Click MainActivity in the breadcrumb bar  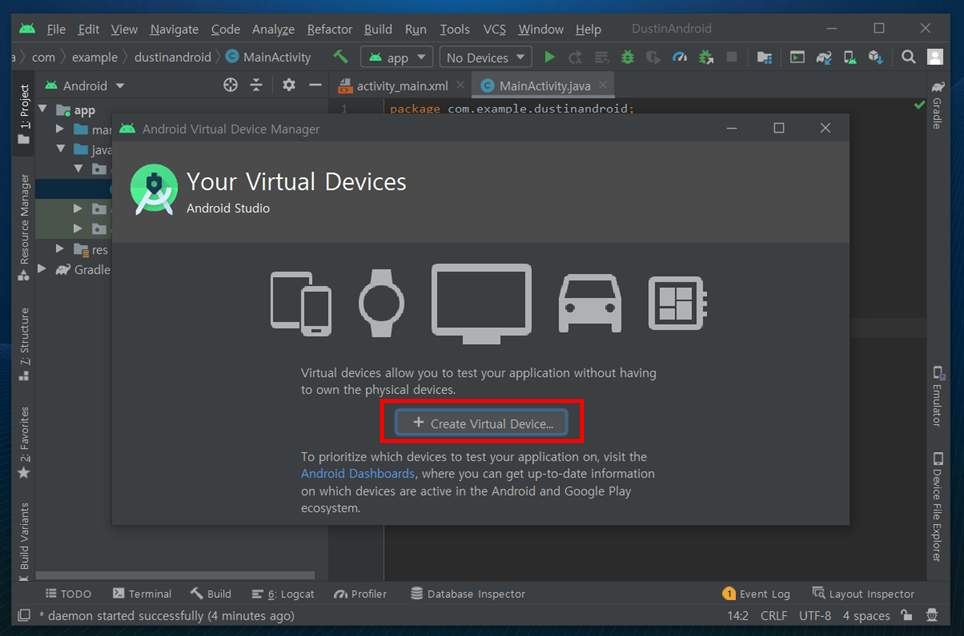point(268,57)
